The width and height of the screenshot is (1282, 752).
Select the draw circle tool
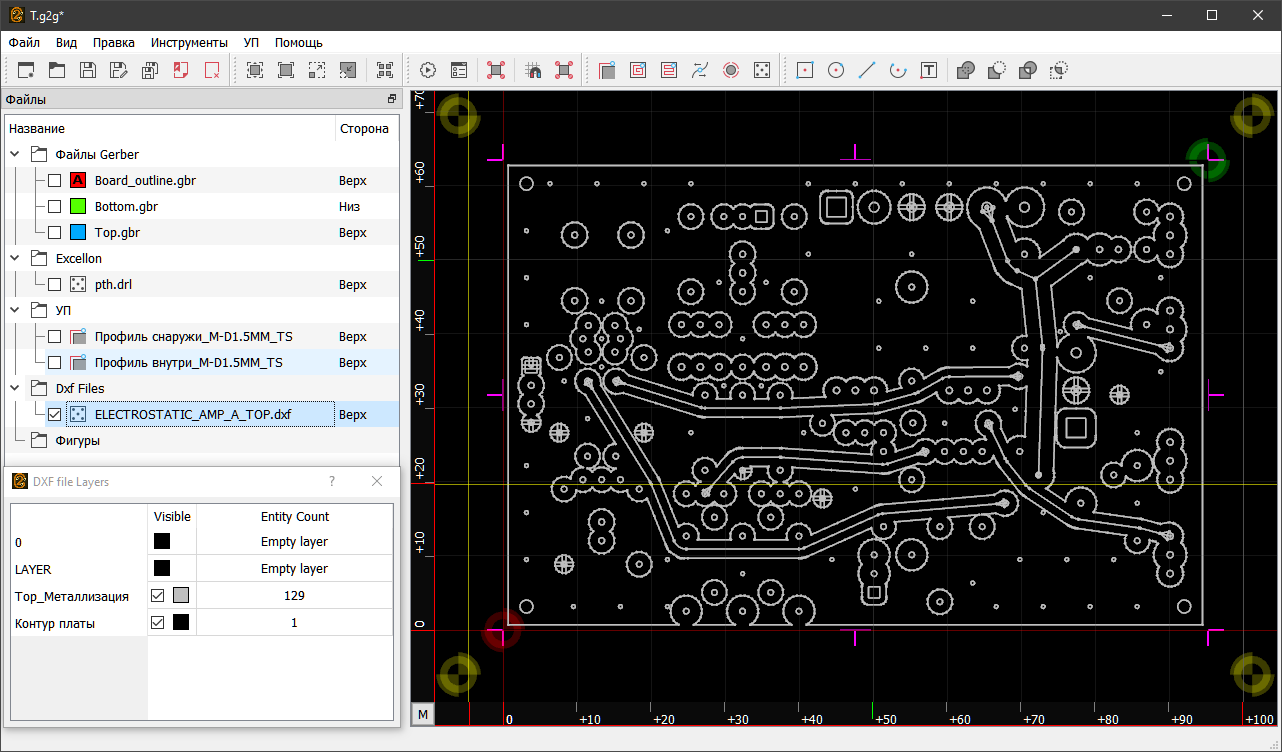(836, 70)
